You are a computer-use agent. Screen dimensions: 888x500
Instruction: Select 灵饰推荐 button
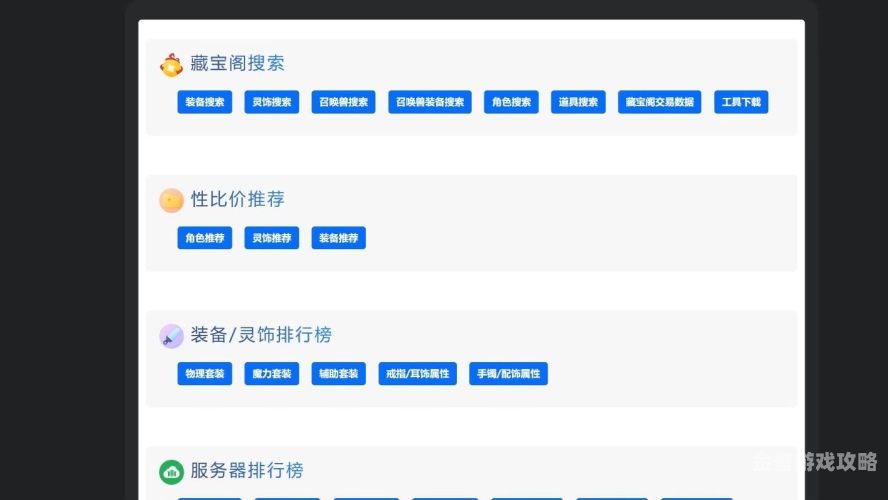pyautogui.click(x=272, y=238)
